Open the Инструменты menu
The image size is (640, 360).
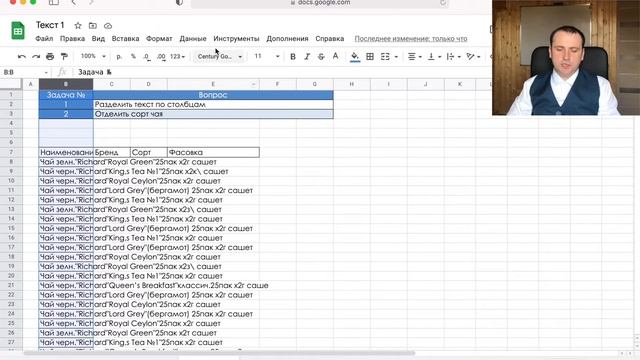[x=236, y=39]
